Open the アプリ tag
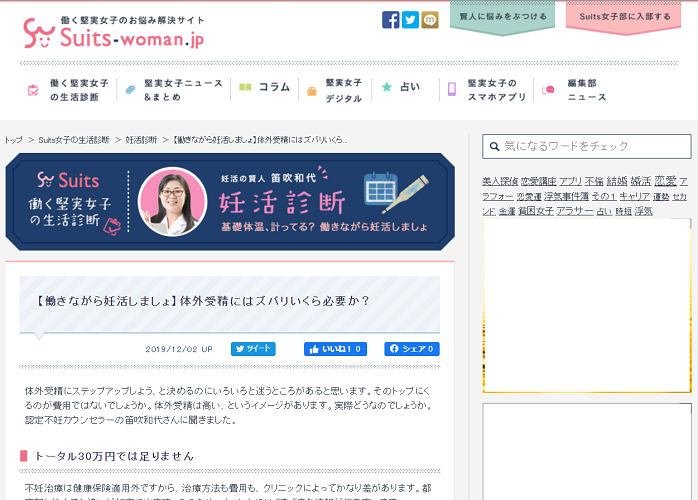Viewport: 698px width, 500px height. click(x=570, y=181)
